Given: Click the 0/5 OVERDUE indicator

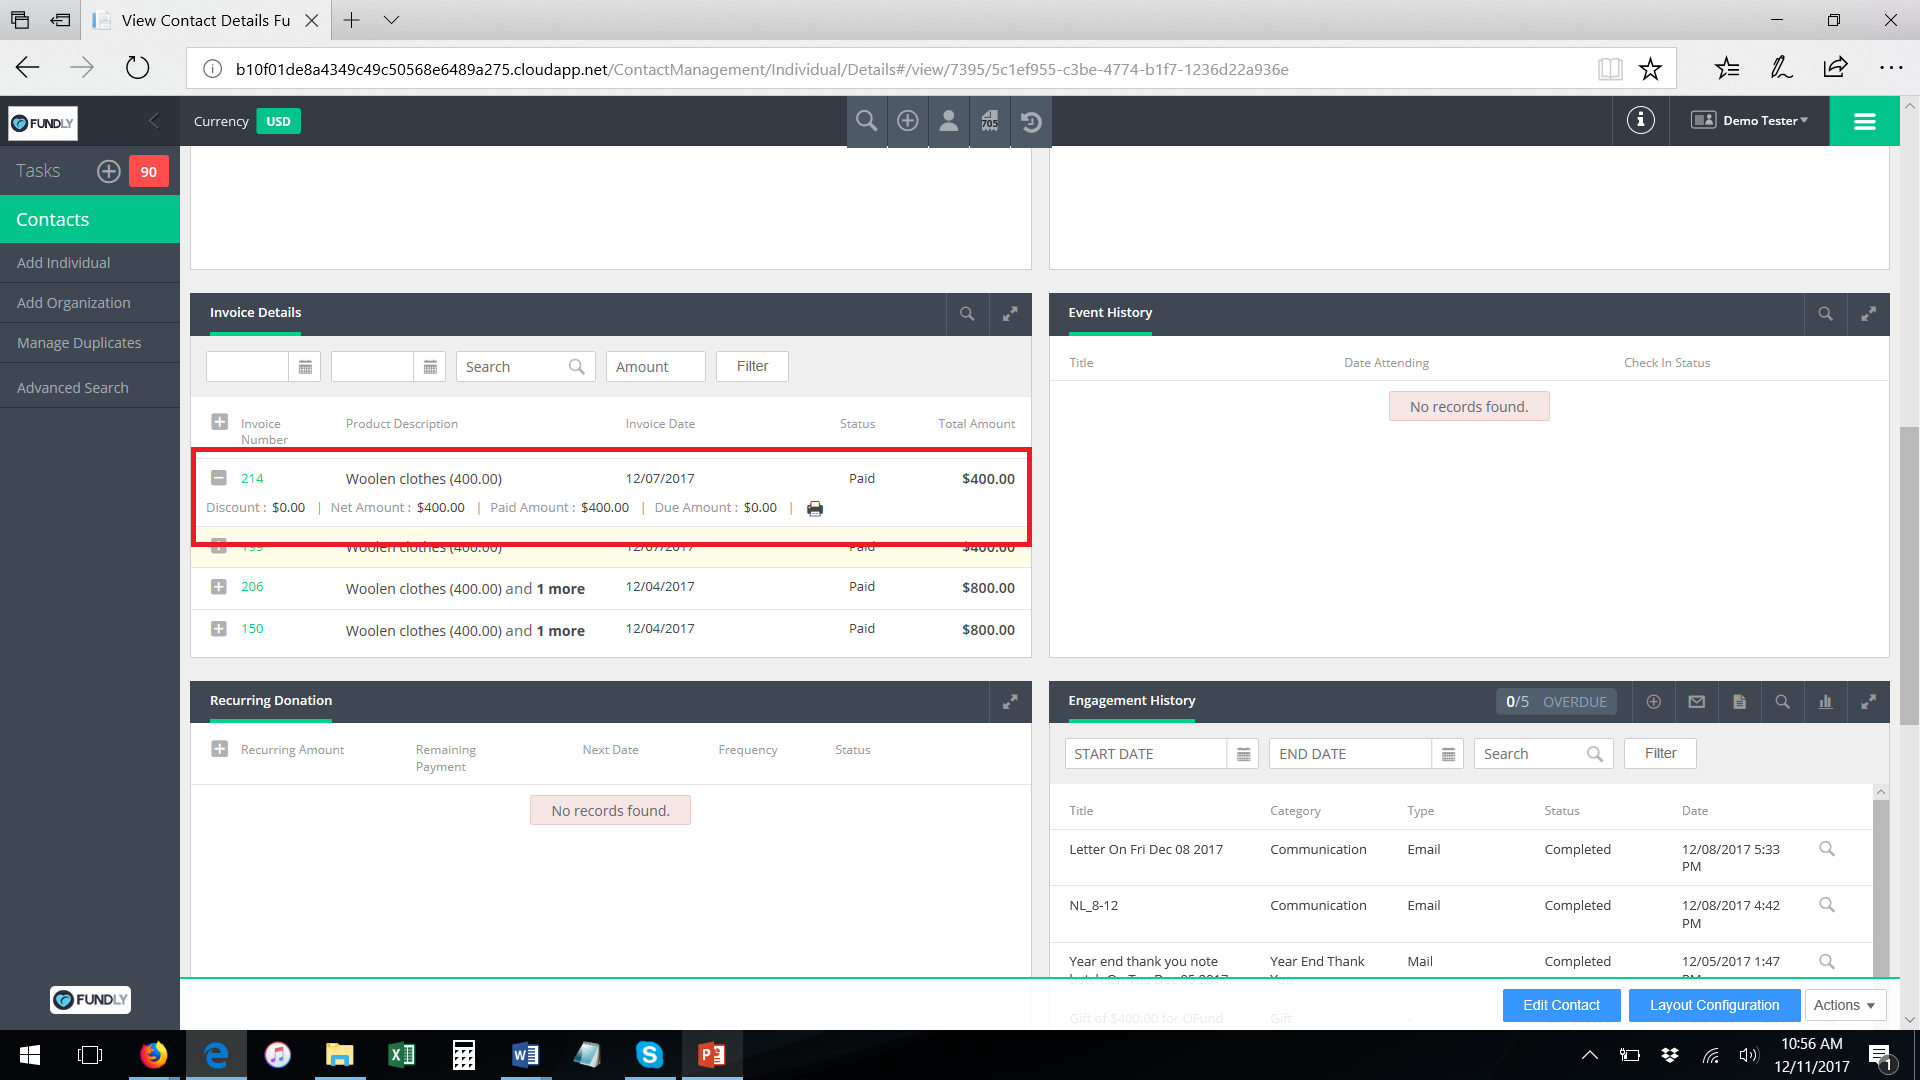Looking at the screenshot, I should pos(1556,702).
